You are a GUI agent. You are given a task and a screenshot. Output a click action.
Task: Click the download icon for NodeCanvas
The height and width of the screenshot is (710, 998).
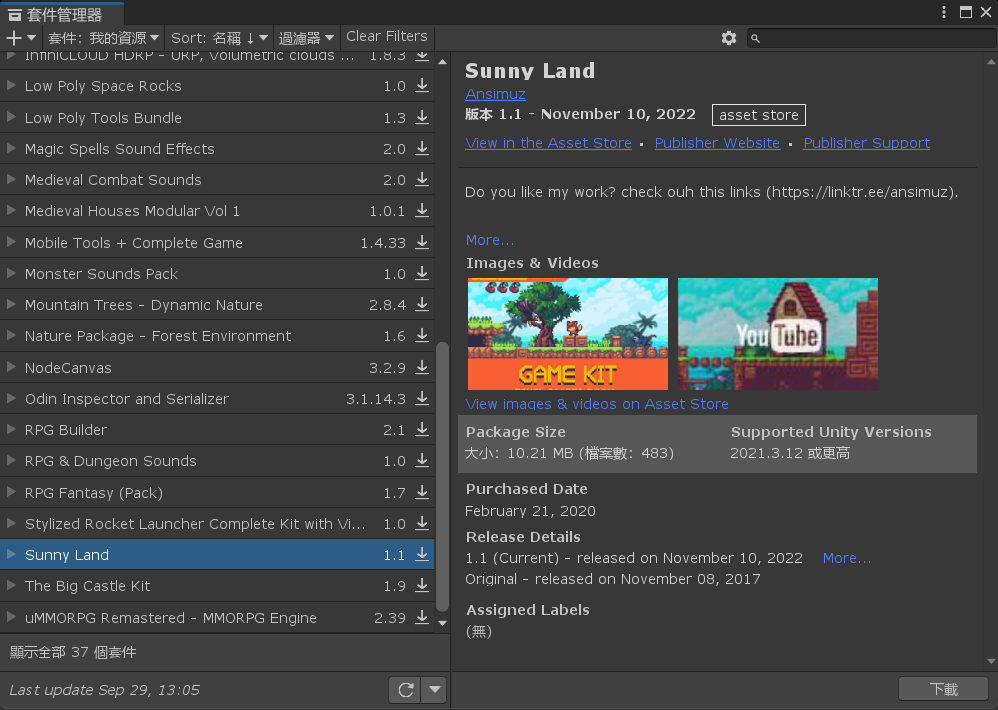pyautogui.click(x=422, y=367)
